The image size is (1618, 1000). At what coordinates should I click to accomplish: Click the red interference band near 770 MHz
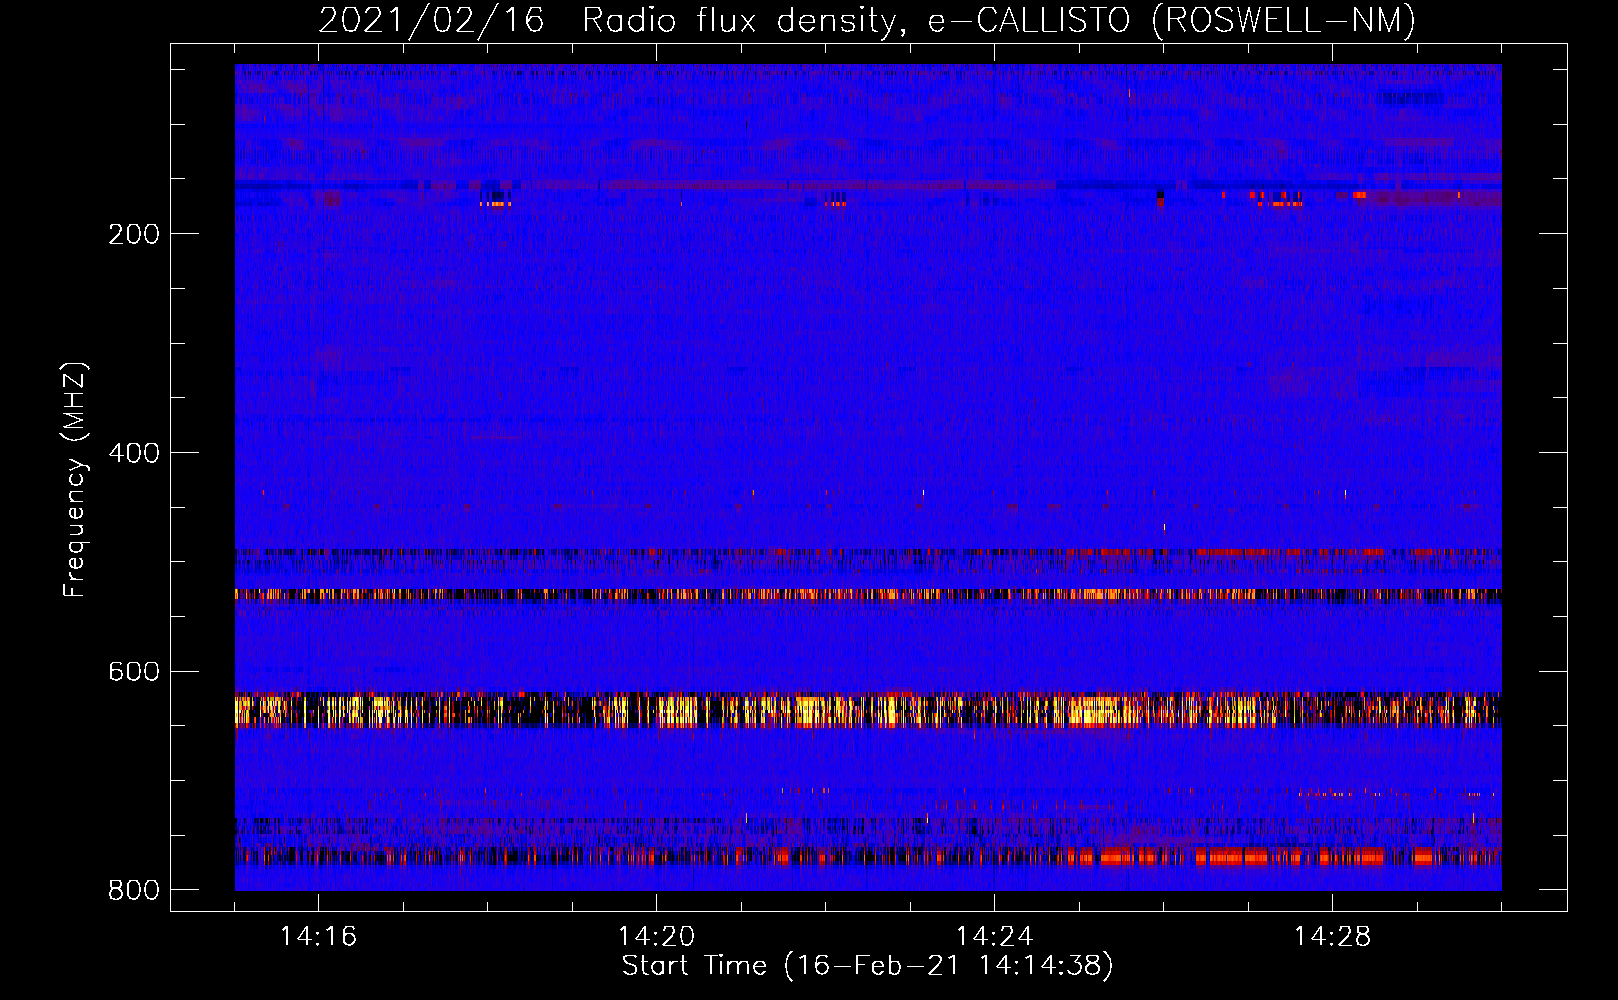[x=868, y=857]
